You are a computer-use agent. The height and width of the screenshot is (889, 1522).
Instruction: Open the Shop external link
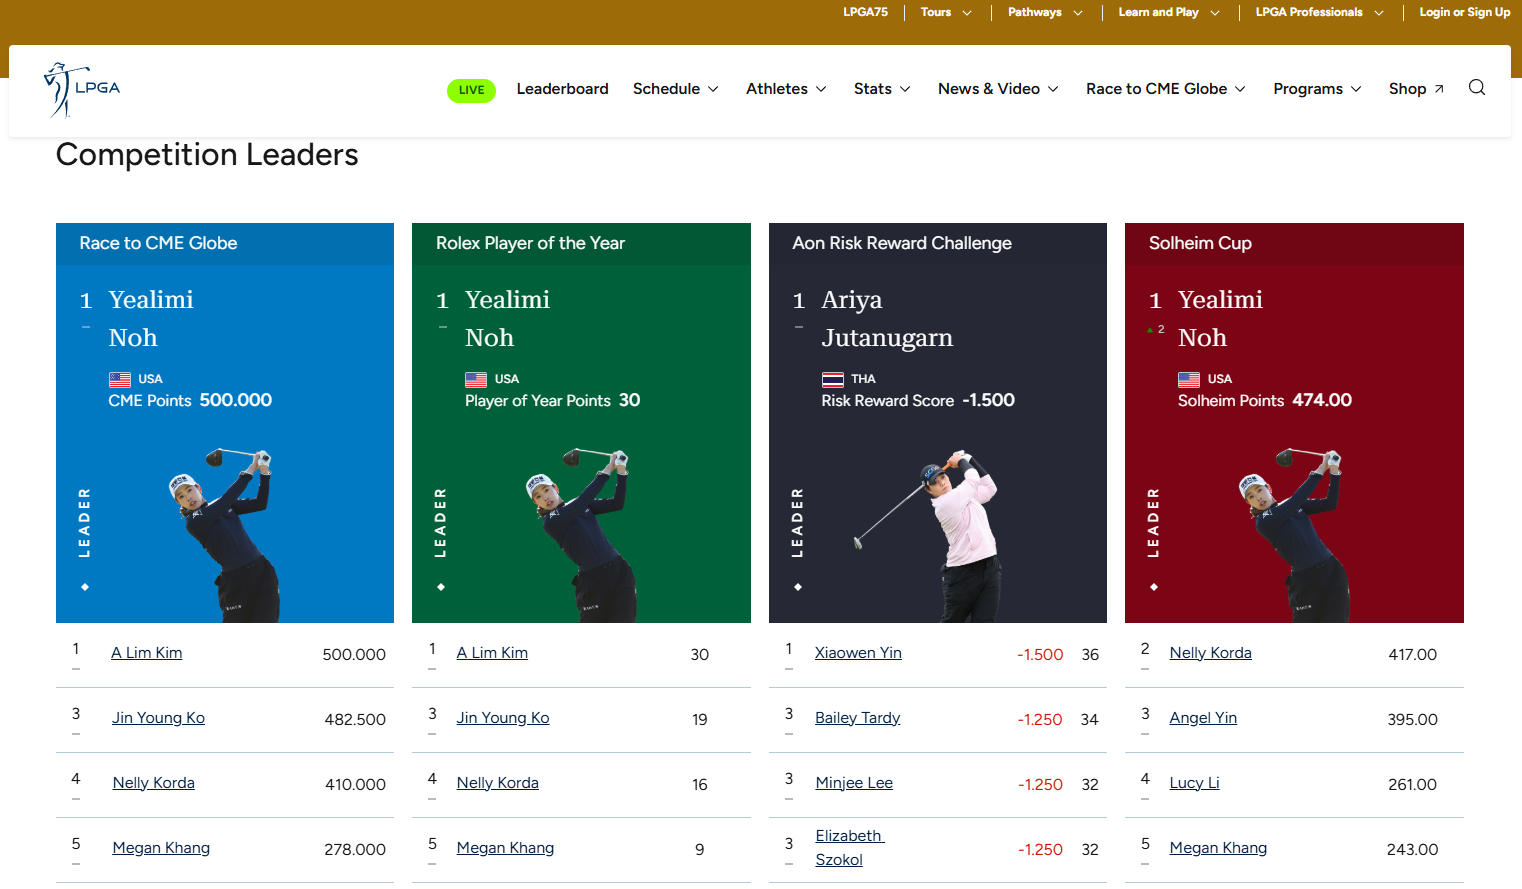(1416, 89)
